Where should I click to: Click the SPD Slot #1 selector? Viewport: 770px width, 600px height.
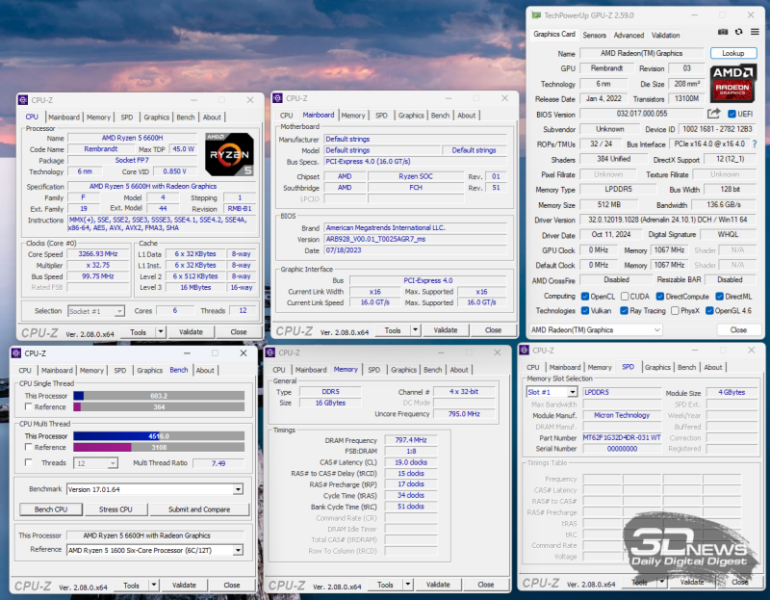[x=551, y=392]
